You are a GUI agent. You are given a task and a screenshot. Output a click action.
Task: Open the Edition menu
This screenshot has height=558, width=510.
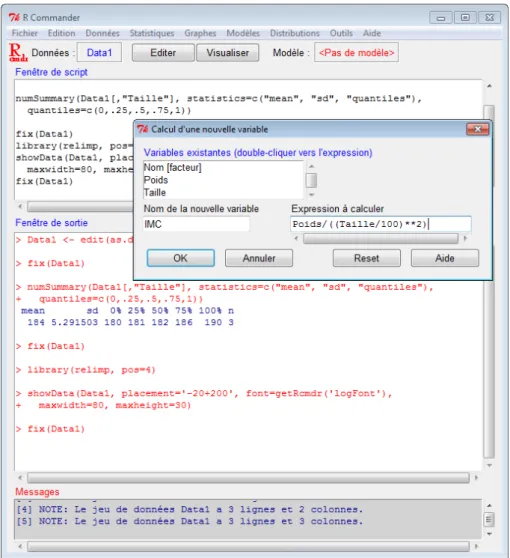coord(62,33)
